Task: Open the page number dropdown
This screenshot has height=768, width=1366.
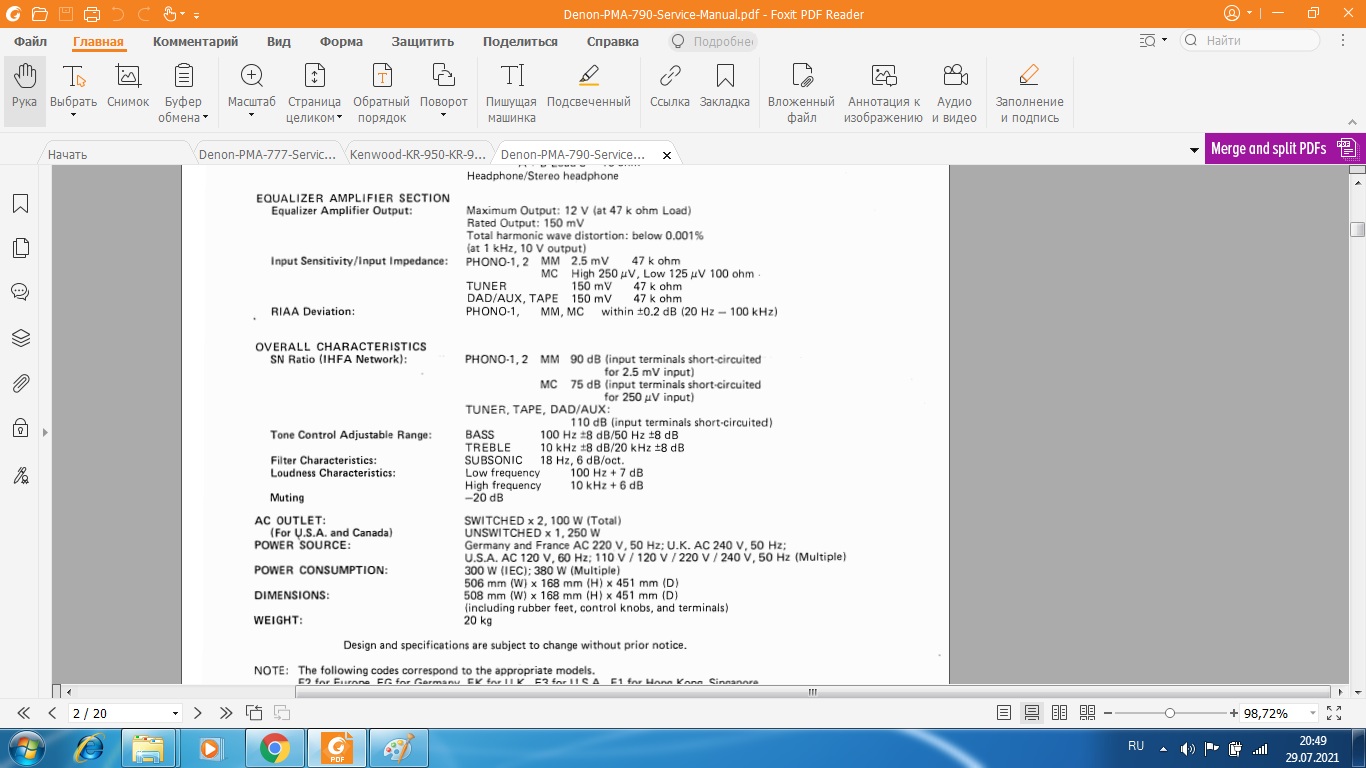Action: pyautogui.click(x=176, y=713)
